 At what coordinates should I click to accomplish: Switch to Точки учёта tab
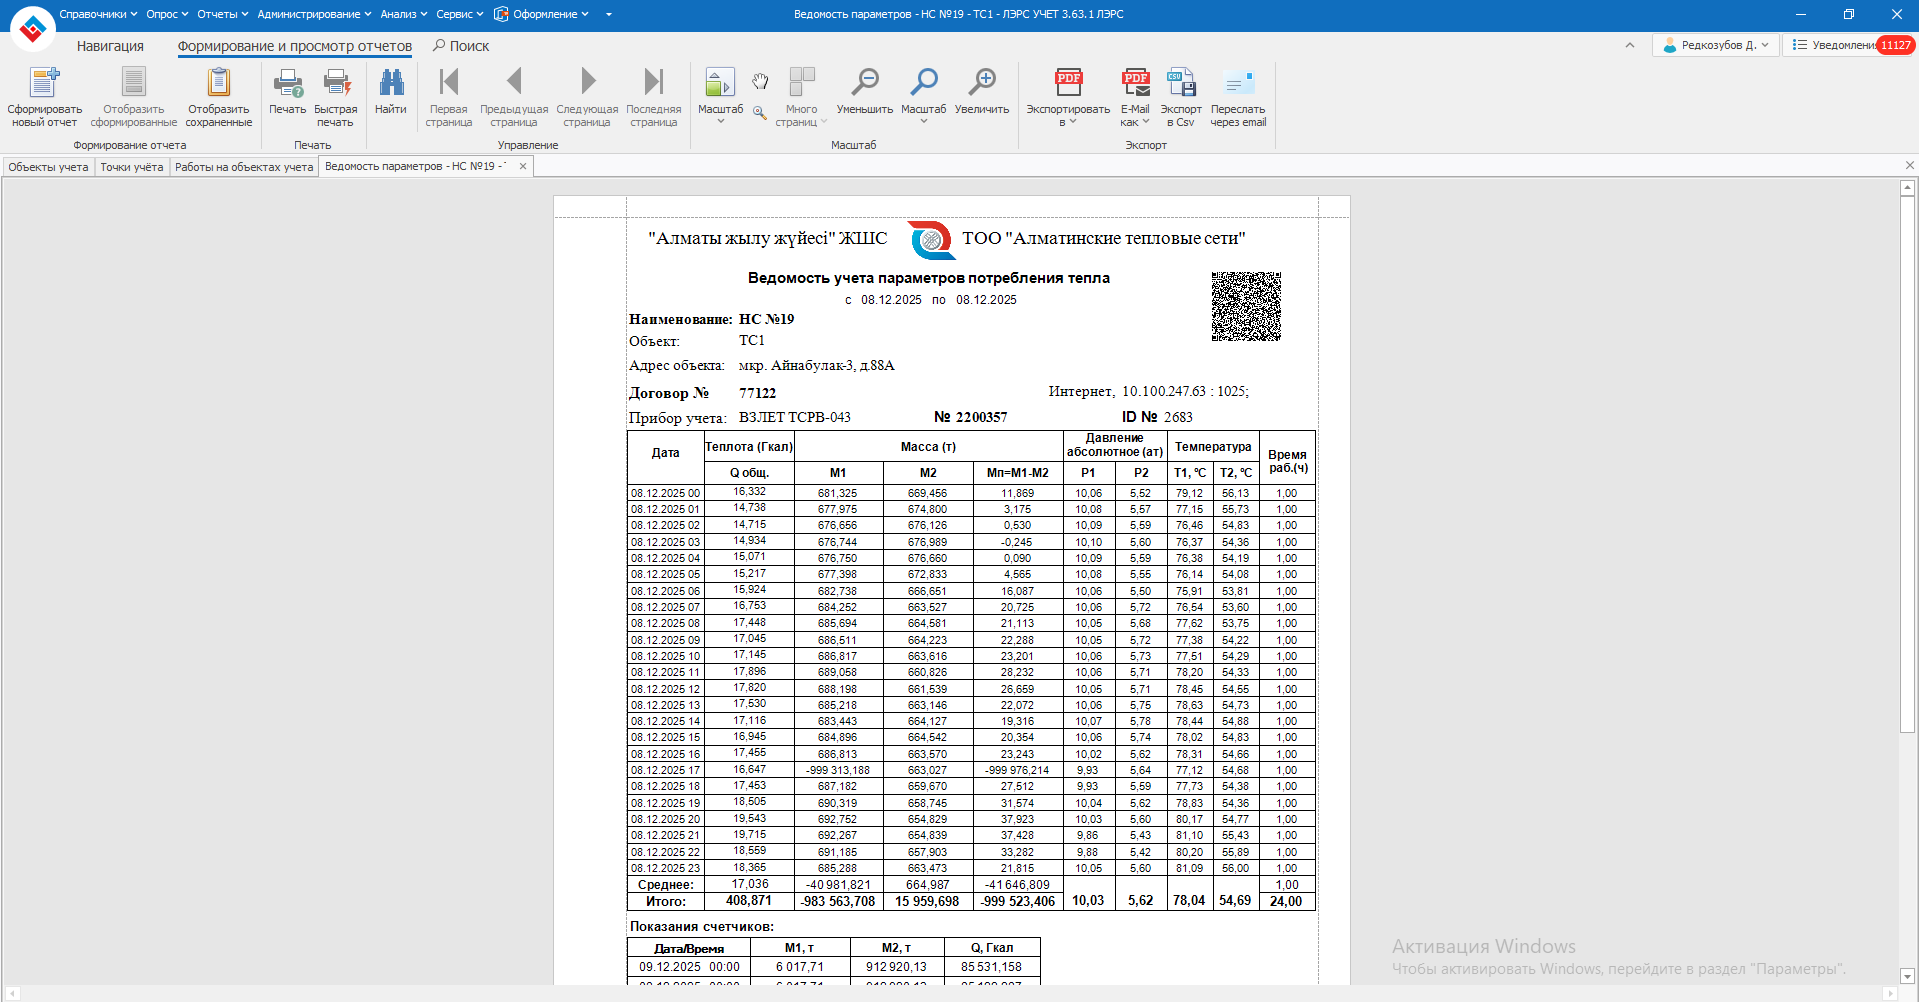click(131, 167)
